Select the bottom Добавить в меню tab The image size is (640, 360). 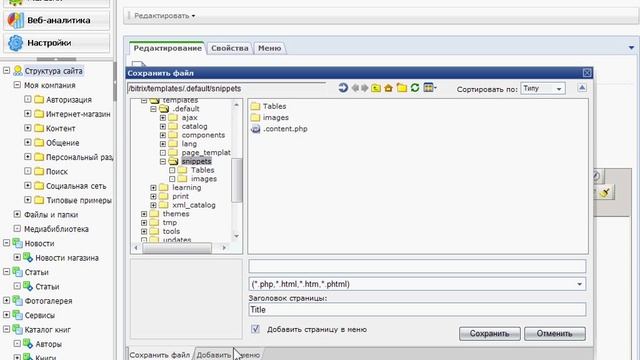tap(228, 354)
